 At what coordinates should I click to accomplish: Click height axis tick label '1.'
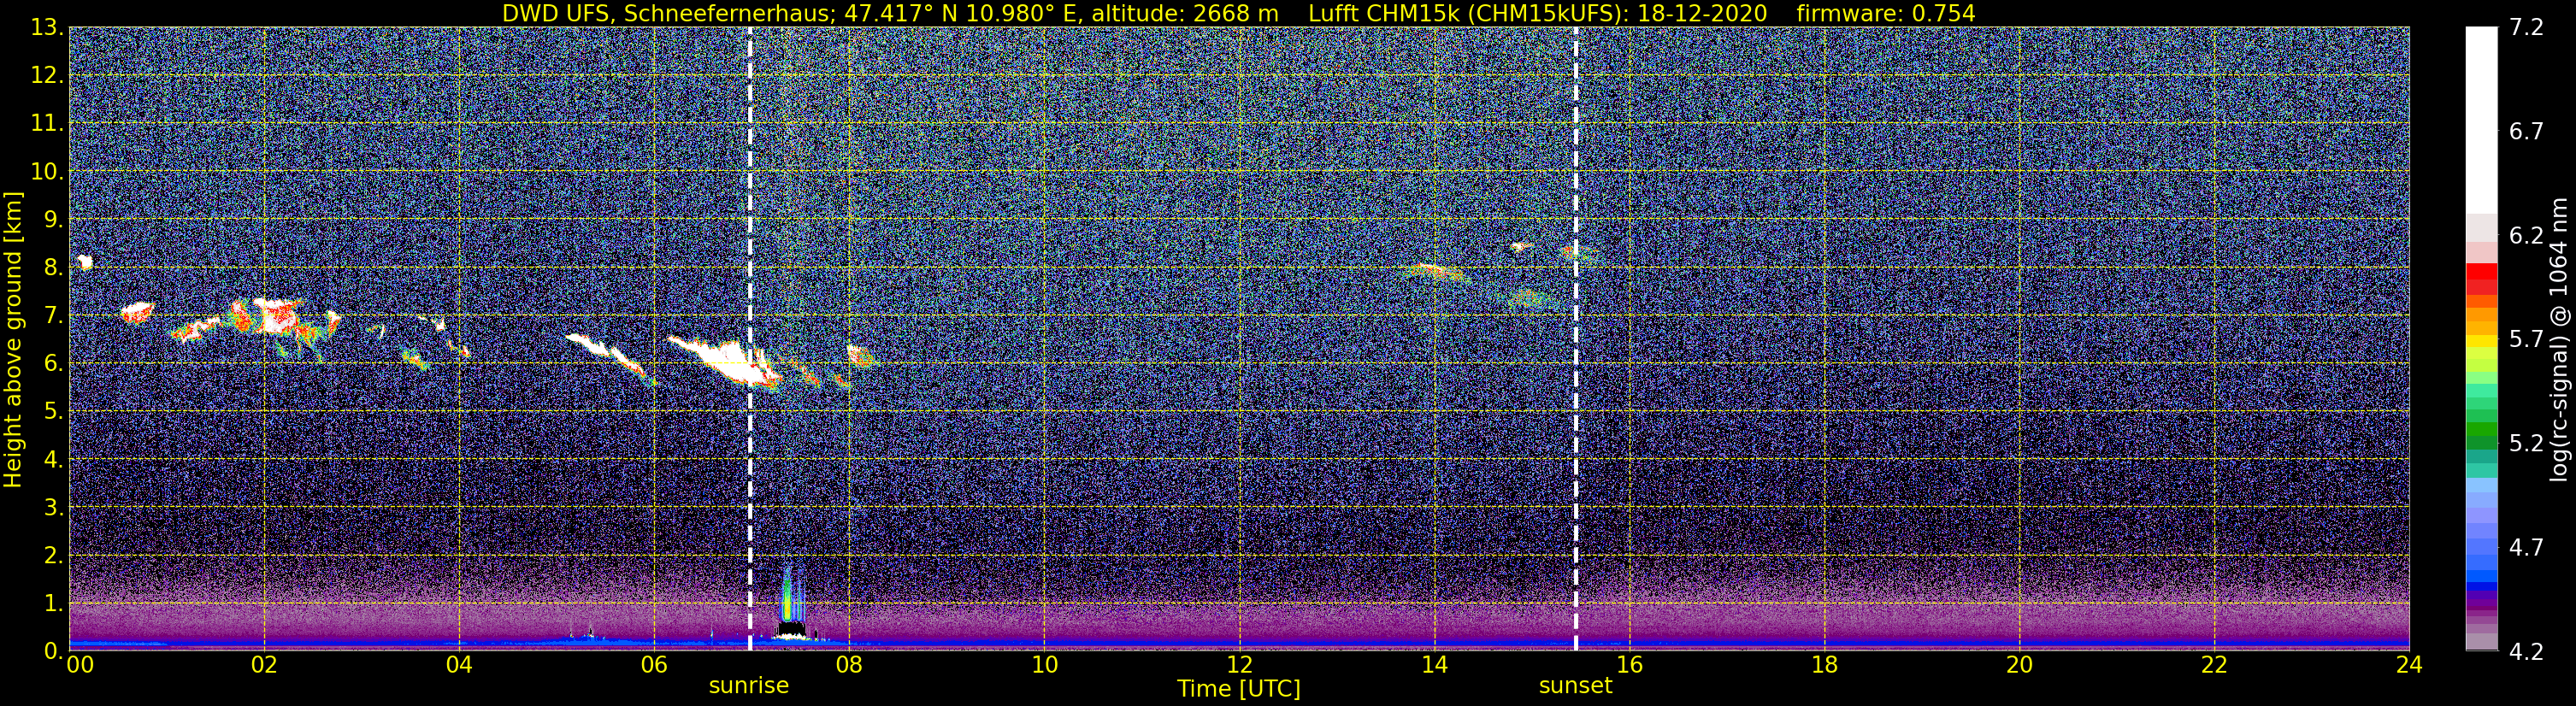coord(53,604)
